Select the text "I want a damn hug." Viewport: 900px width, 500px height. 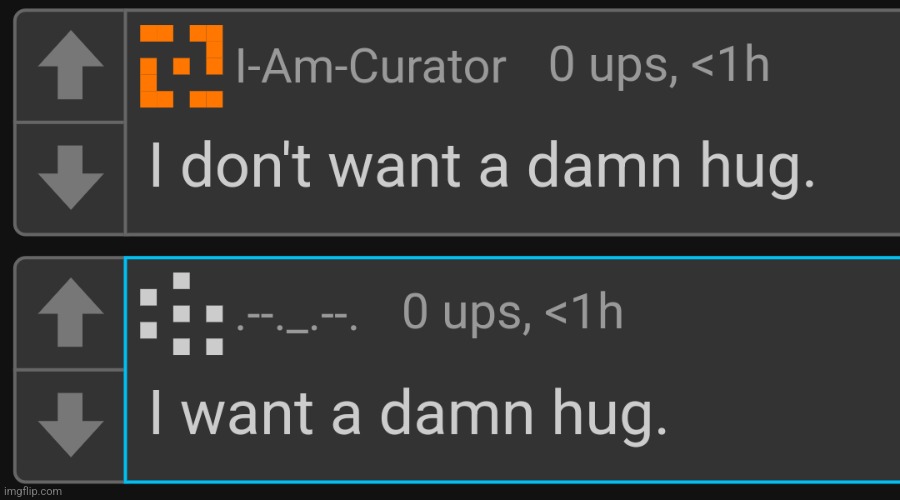[409, 415]
